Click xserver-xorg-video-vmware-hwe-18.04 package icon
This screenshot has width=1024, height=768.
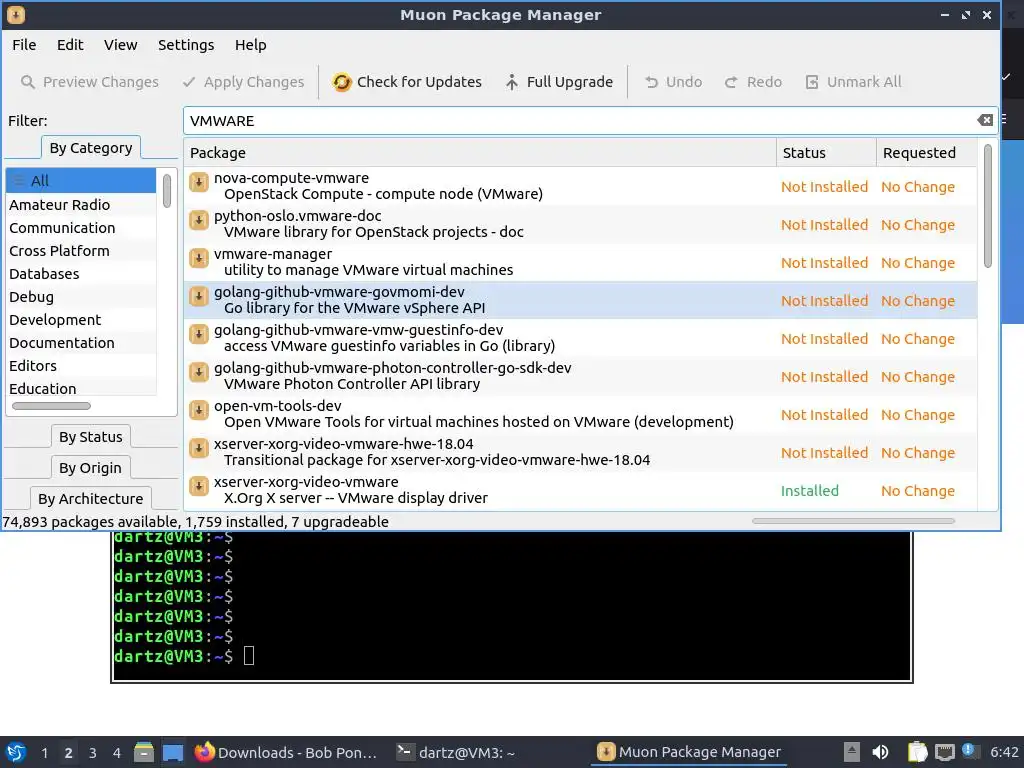coord(199,448)
